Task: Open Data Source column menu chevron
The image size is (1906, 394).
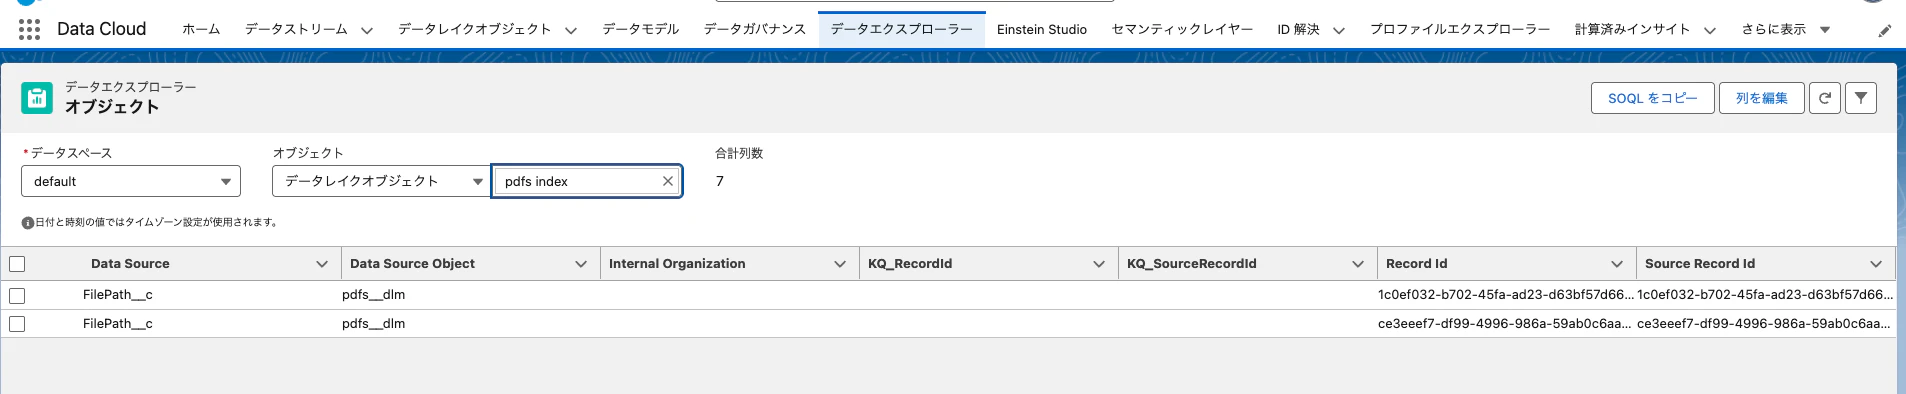Action: point(322,264)
